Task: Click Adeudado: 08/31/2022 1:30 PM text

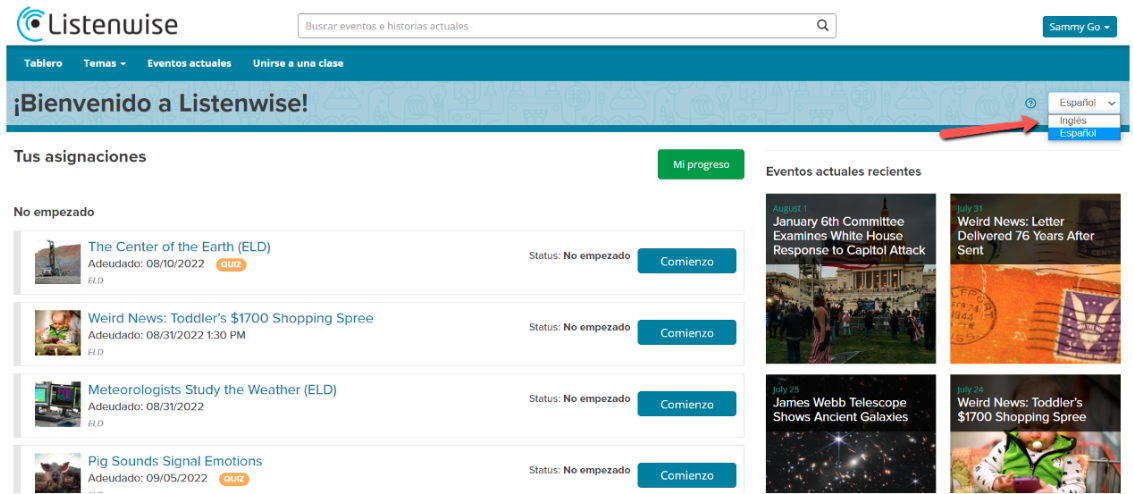Action: point(167,335)
